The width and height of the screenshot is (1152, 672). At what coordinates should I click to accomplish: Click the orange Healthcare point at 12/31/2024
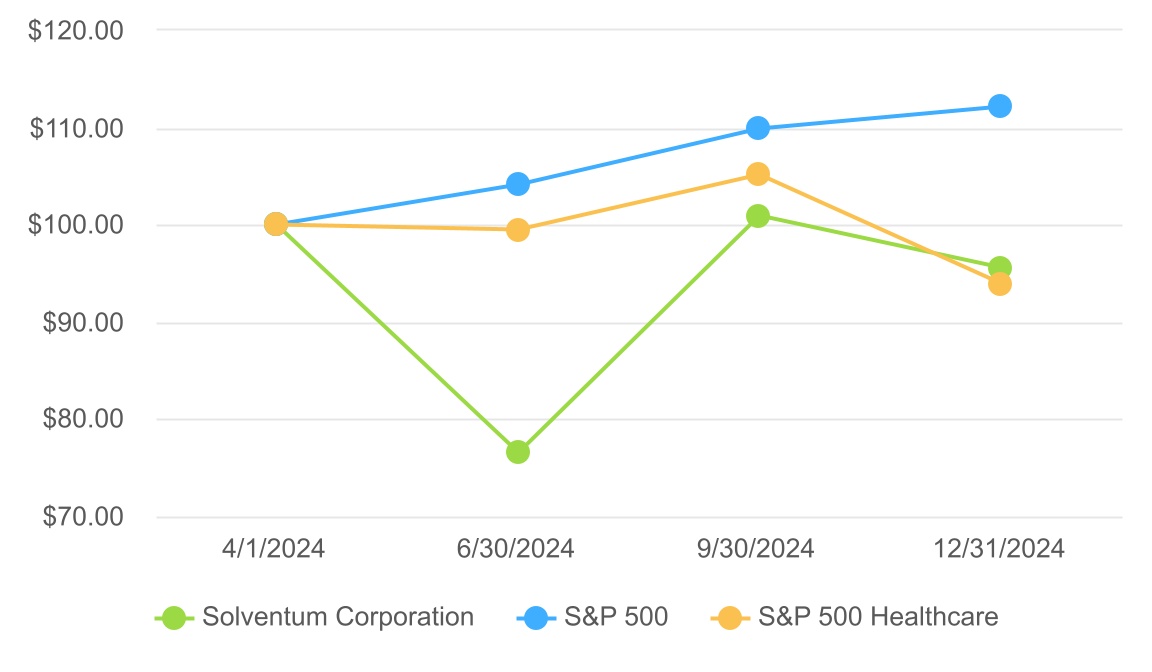coord(999,285)
